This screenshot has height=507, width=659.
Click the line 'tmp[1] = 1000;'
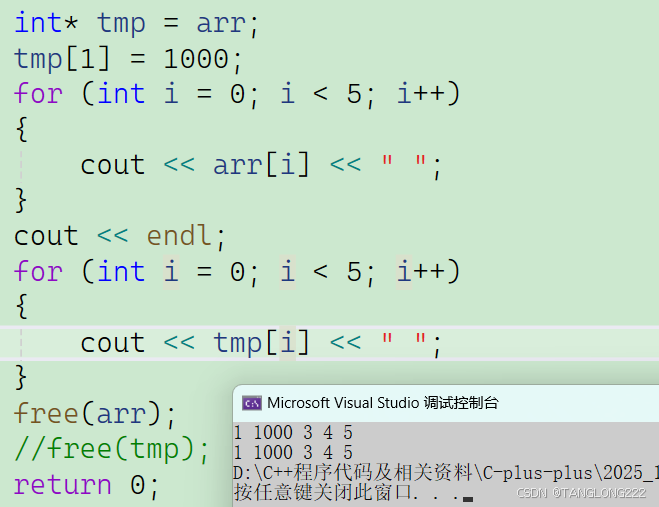click(x=129, y=59)
